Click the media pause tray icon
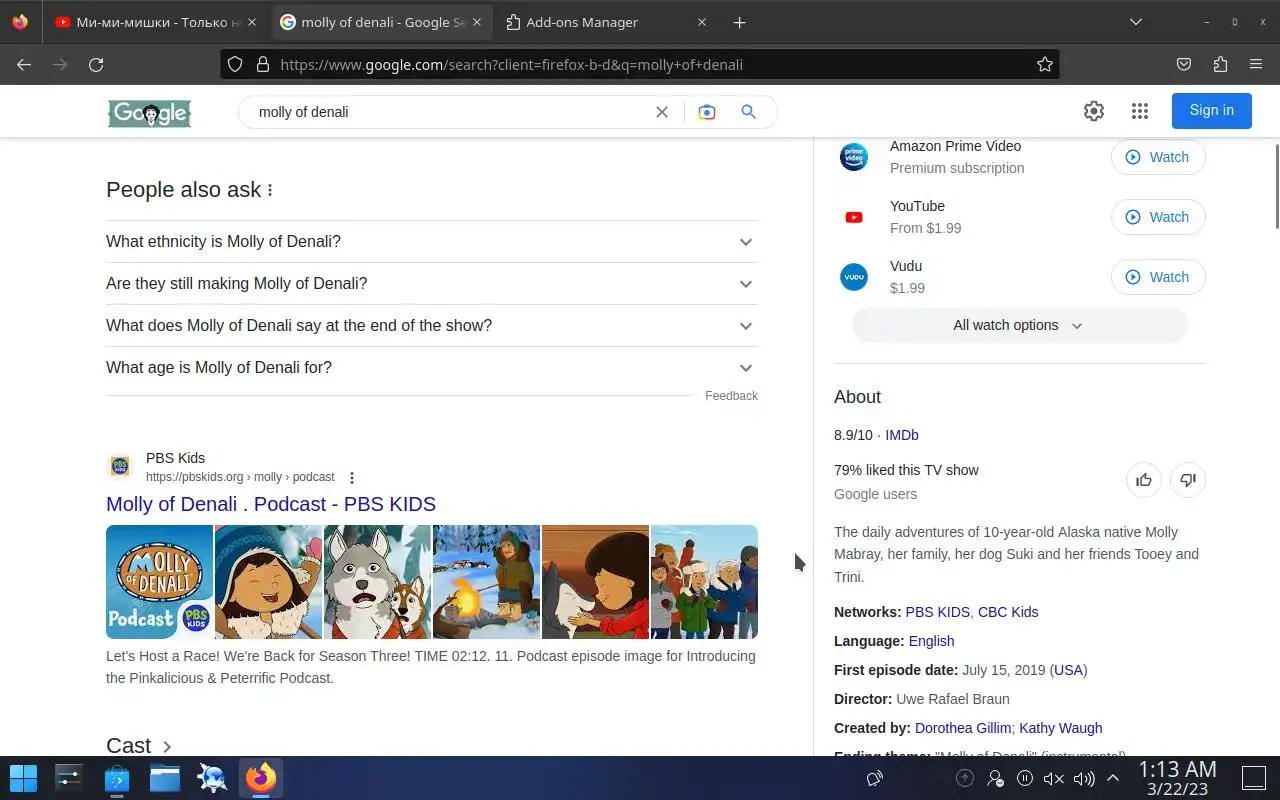The width and height of the screenshot is (1280, 800). coord(1025,778)
